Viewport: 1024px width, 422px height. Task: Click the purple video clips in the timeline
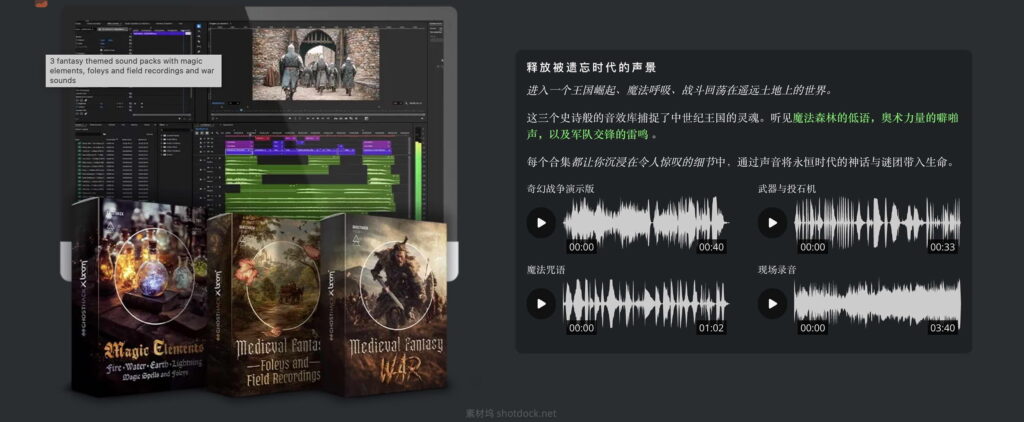308,147
